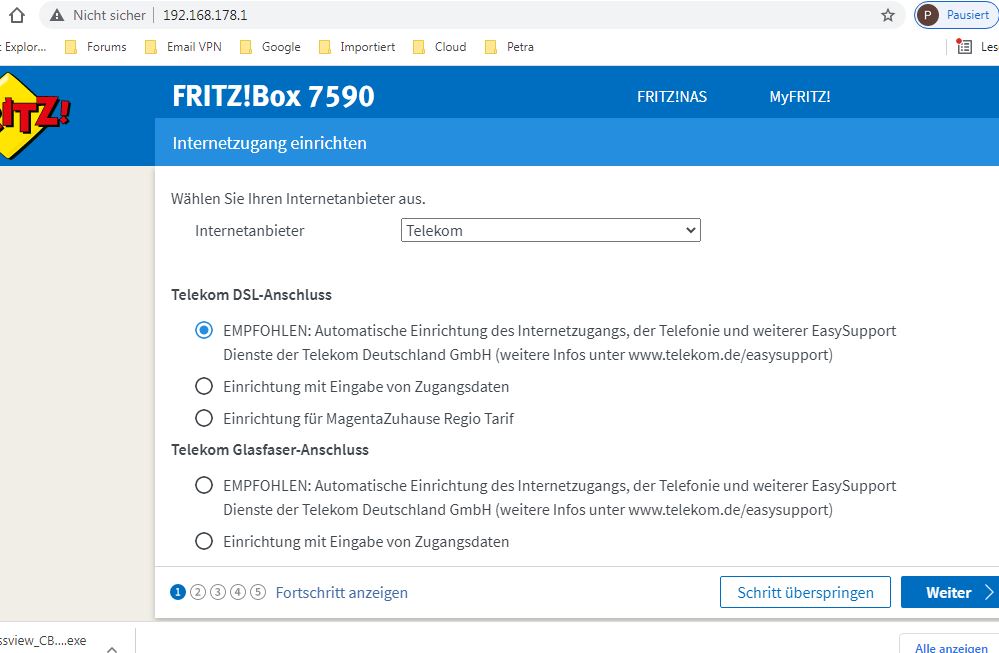This screenshot has height=653, width=999.
Task: Select Glasfaser 'Einrichtung mit Eingabe von Zugangsdaten'
Action: (x=204, y=542)
